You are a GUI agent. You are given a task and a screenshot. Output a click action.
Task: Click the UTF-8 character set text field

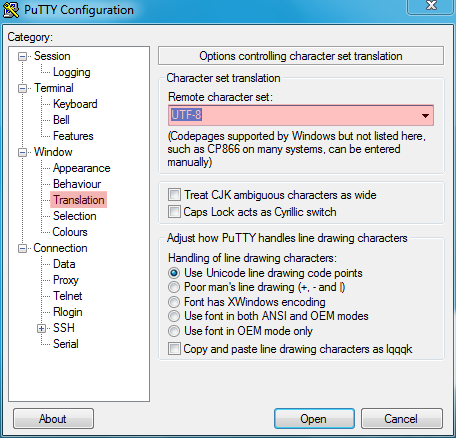pyautogui.click(x=293, y=115)
